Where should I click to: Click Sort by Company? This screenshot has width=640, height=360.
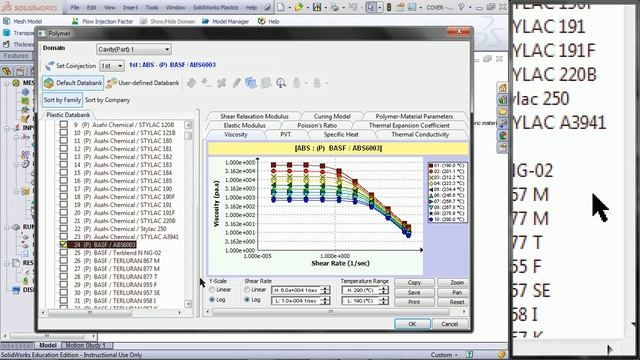click(107, 100)
